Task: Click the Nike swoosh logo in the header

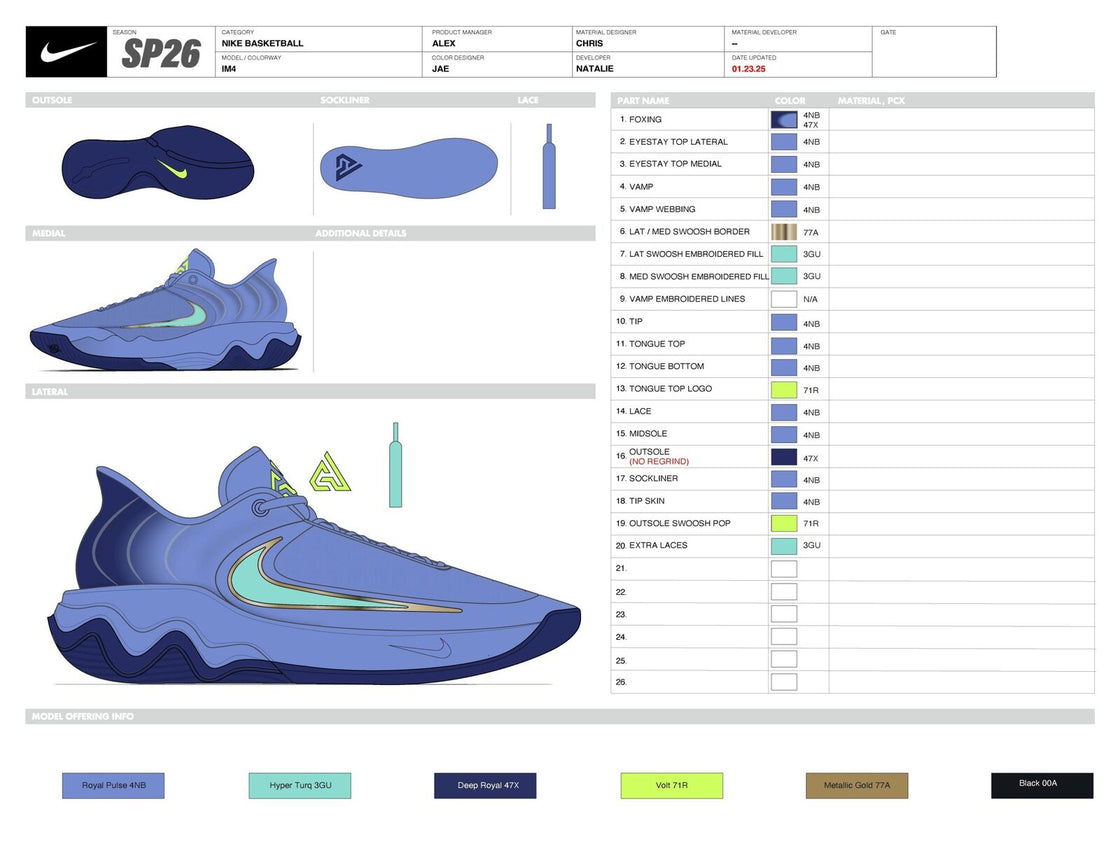Action: point(66,51)
